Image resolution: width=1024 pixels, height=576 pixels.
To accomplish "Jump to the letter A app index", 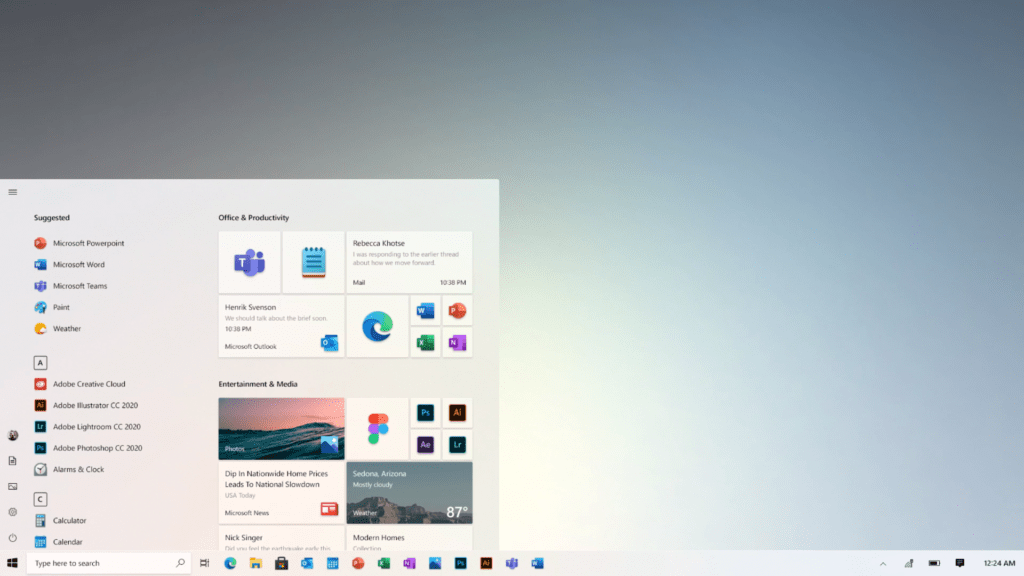I will click(x=40, y=363).
